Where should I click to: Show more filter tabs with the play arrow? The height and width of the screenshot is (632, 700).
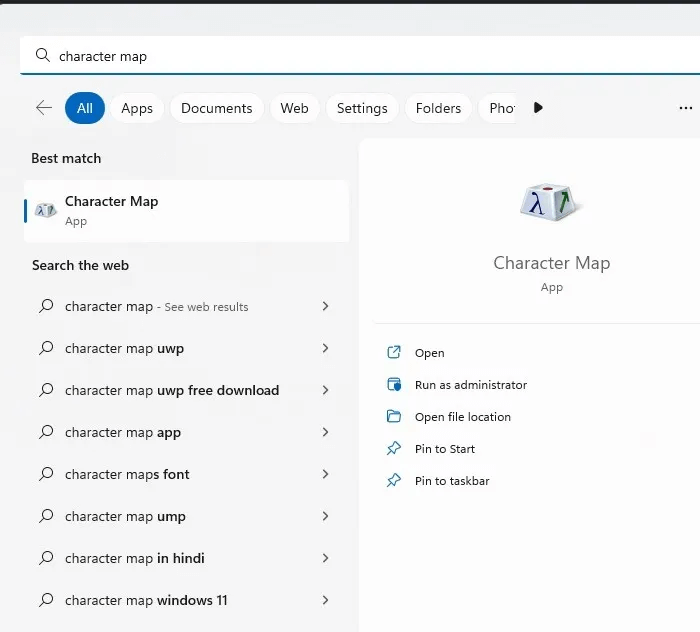coord(538,108)
